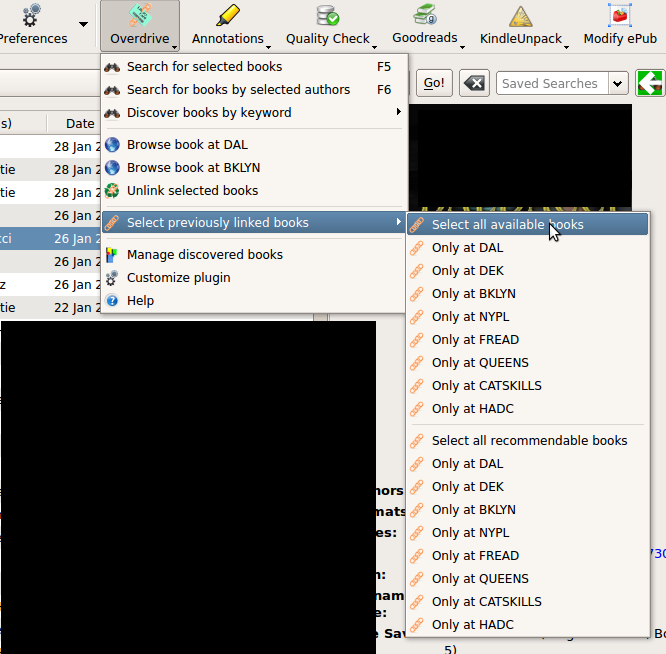The width and height of the screenshot is (666, 654).
Task: Select recommendable books Only at NYPL
Action: (x=528, y=533)
